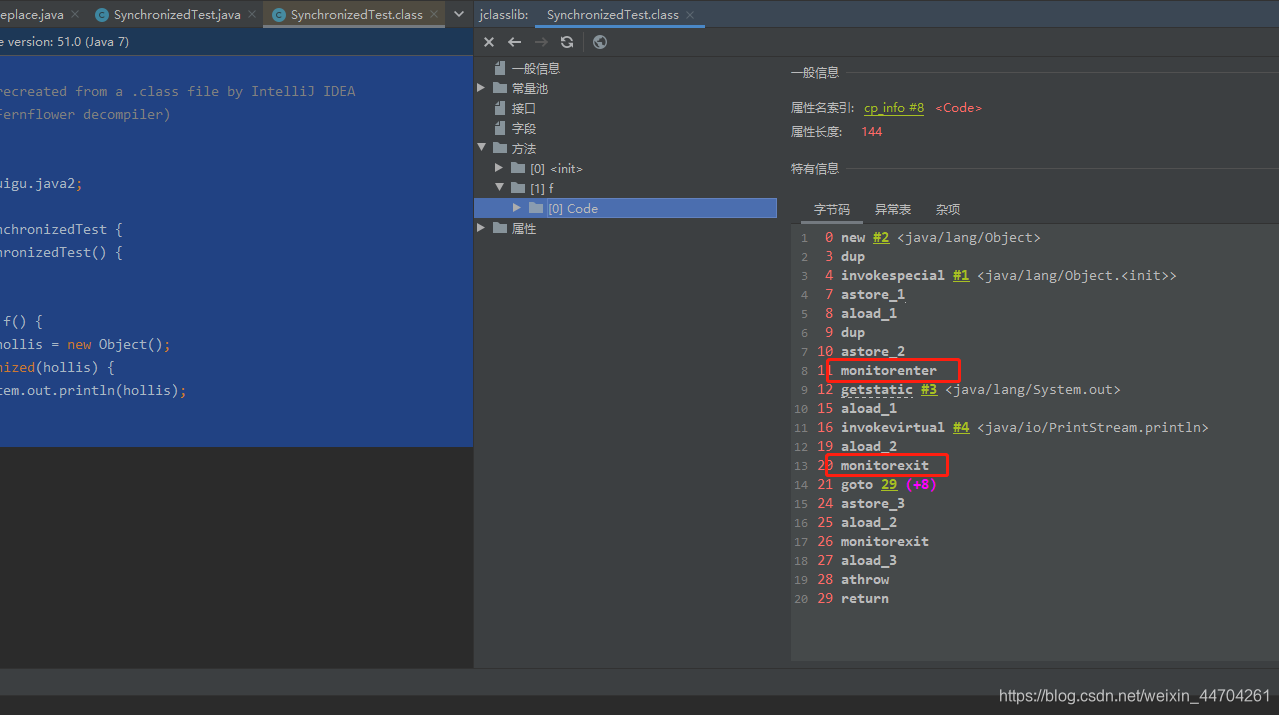Click the monitorenter instruction at offset 11
Screen dimensions: 1279x715
pyautogui.click(x=888, y=370)
